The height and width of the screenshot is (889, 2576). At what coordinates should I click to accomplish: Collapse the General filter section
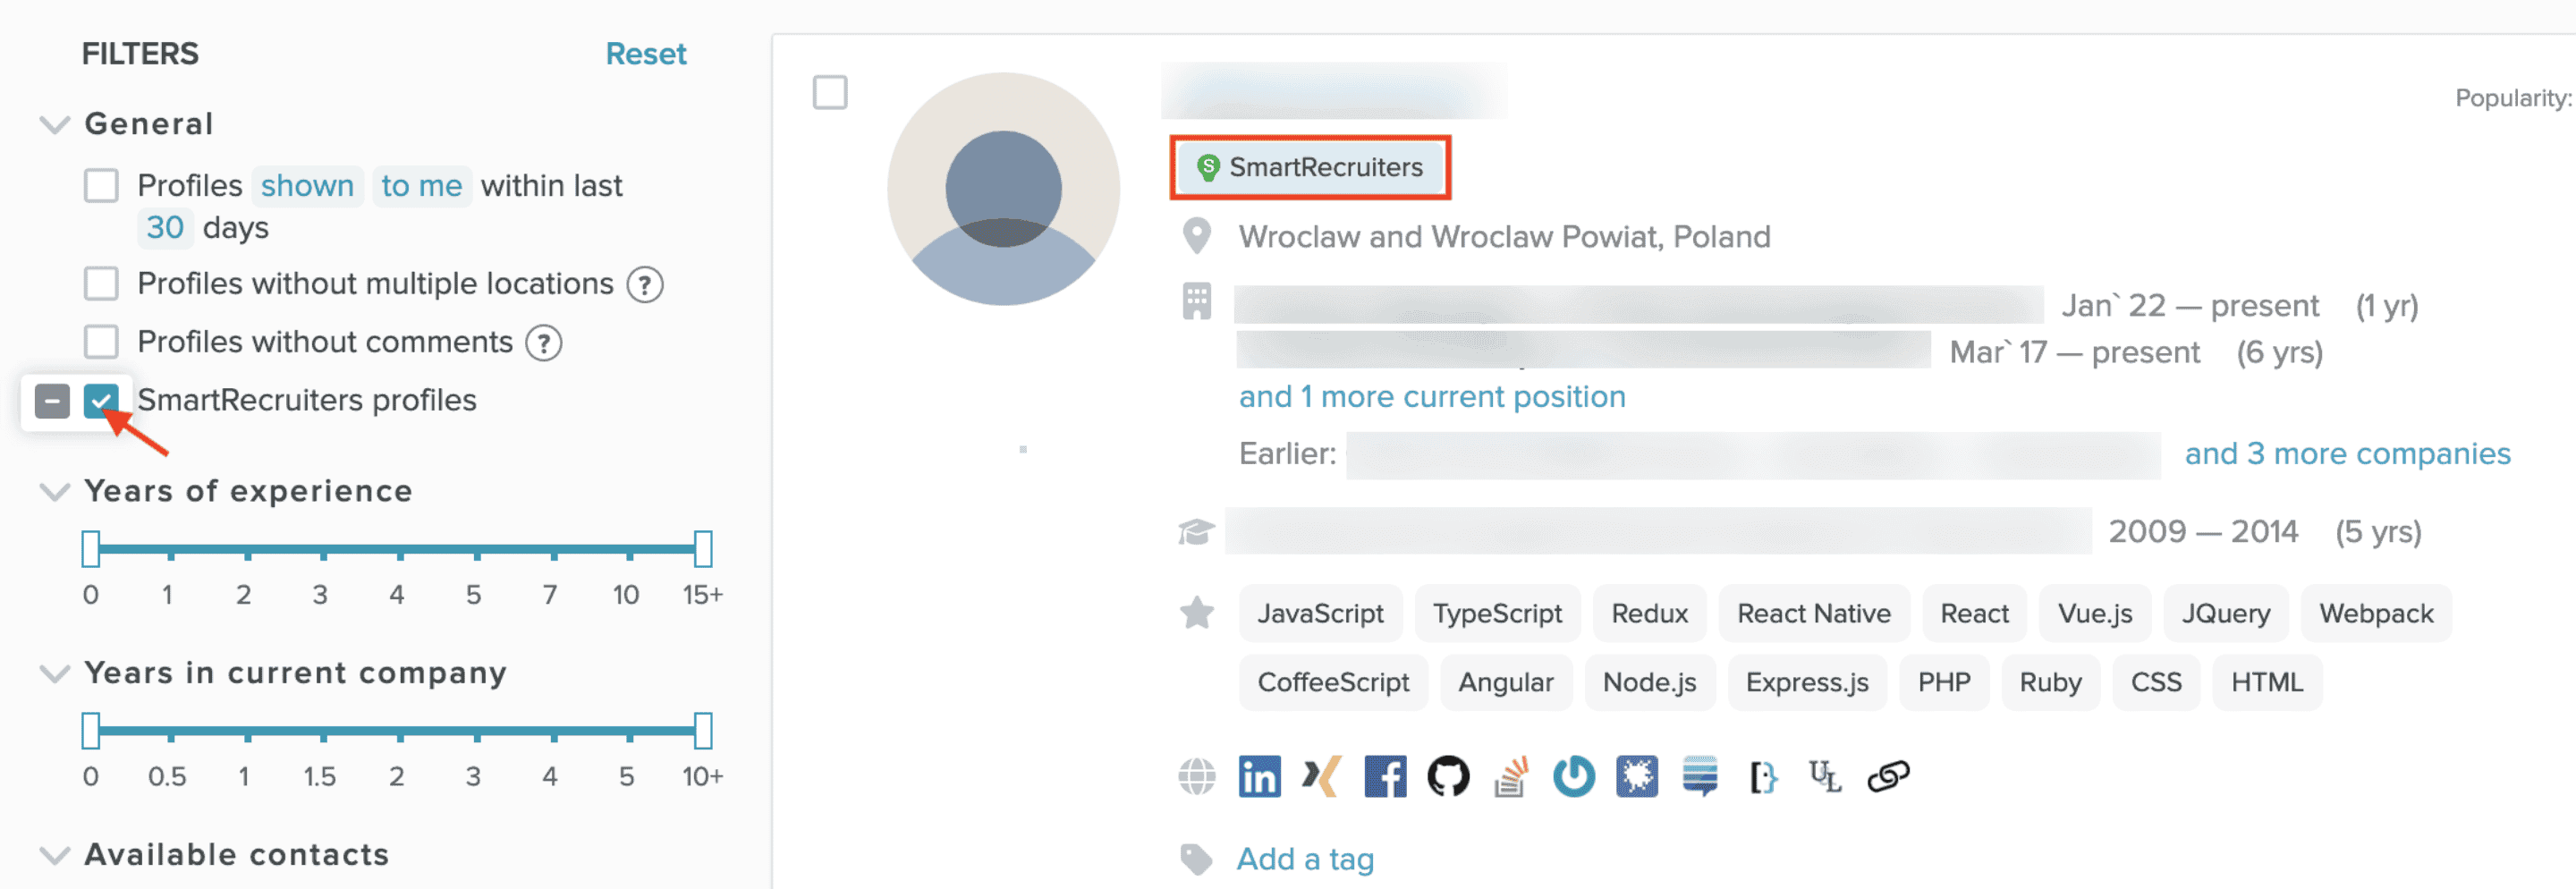point(54,124)
